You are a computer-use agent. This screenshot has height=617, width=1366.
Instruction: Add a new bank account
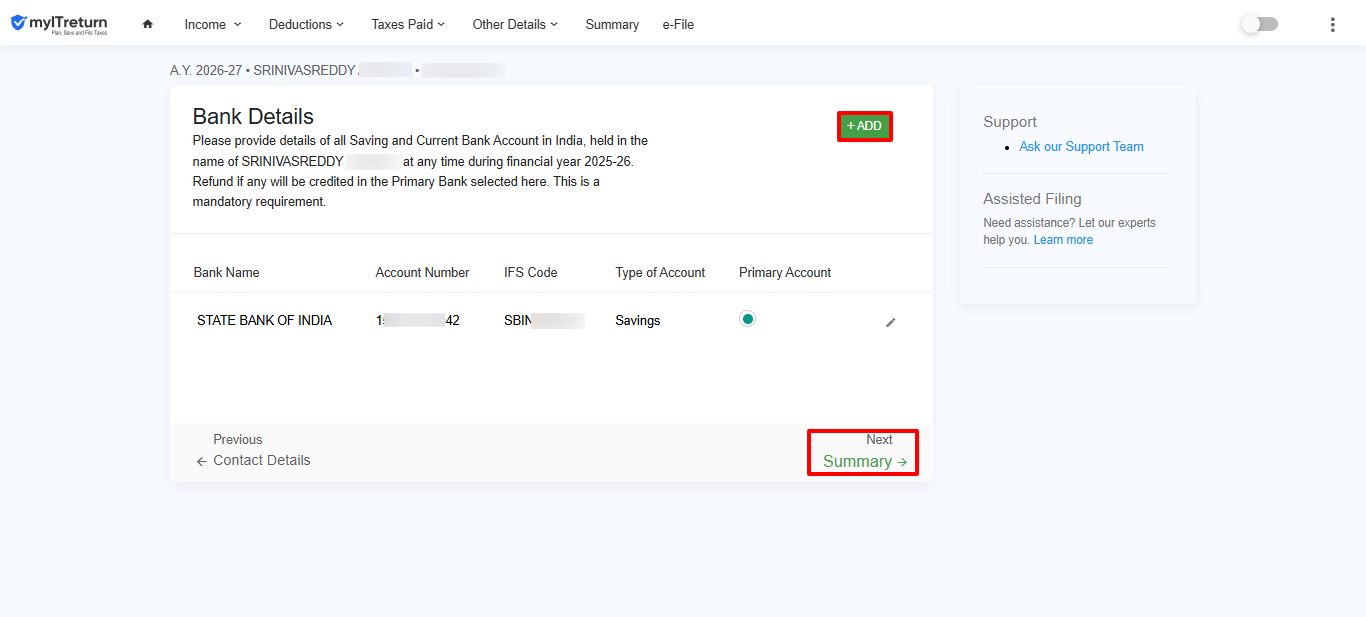click(x=864, y=126)
